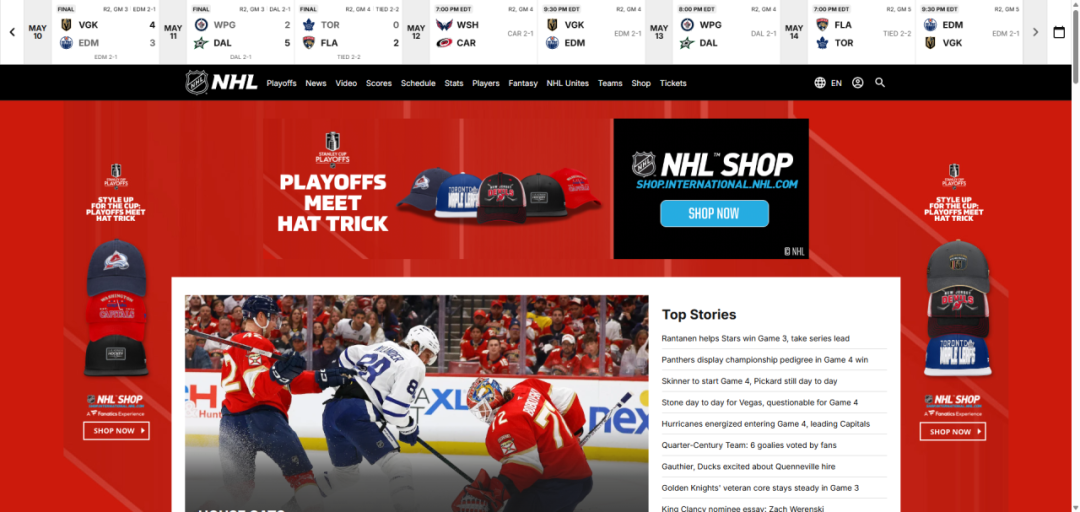The image size is (1080, 512).
Task: Click the NHL shield logo
Action: [x=197, y=83]
